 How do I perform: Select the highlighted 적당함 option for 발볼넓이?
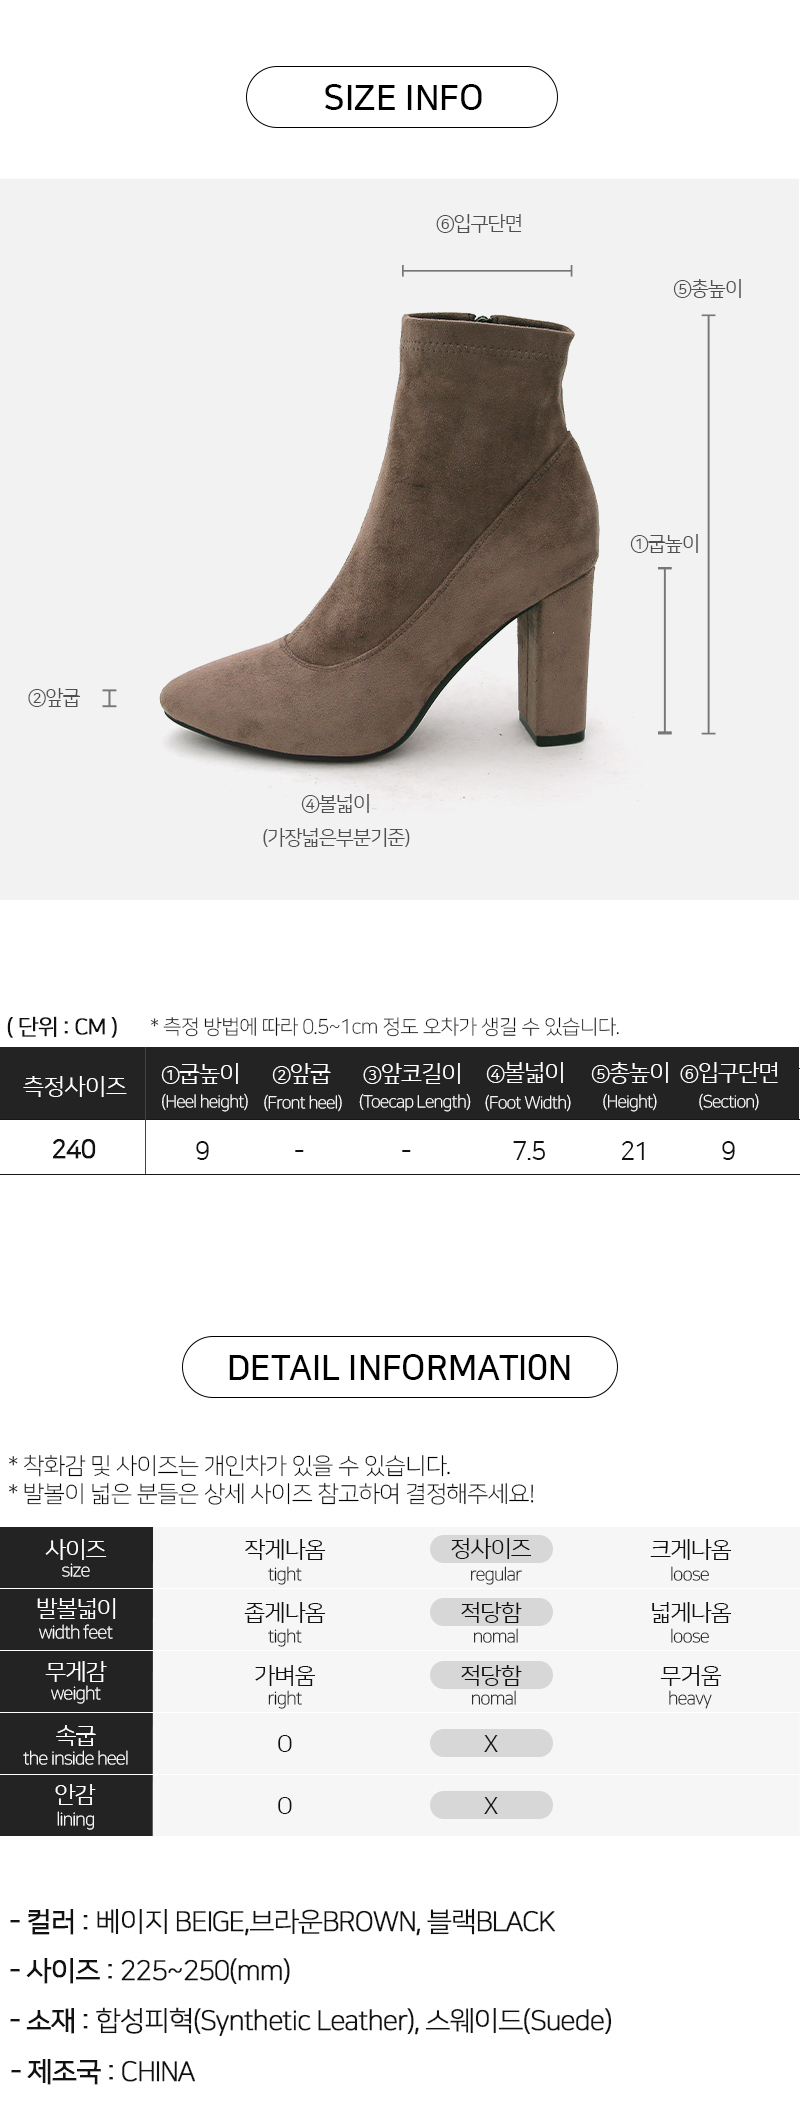click(491, 1612)
